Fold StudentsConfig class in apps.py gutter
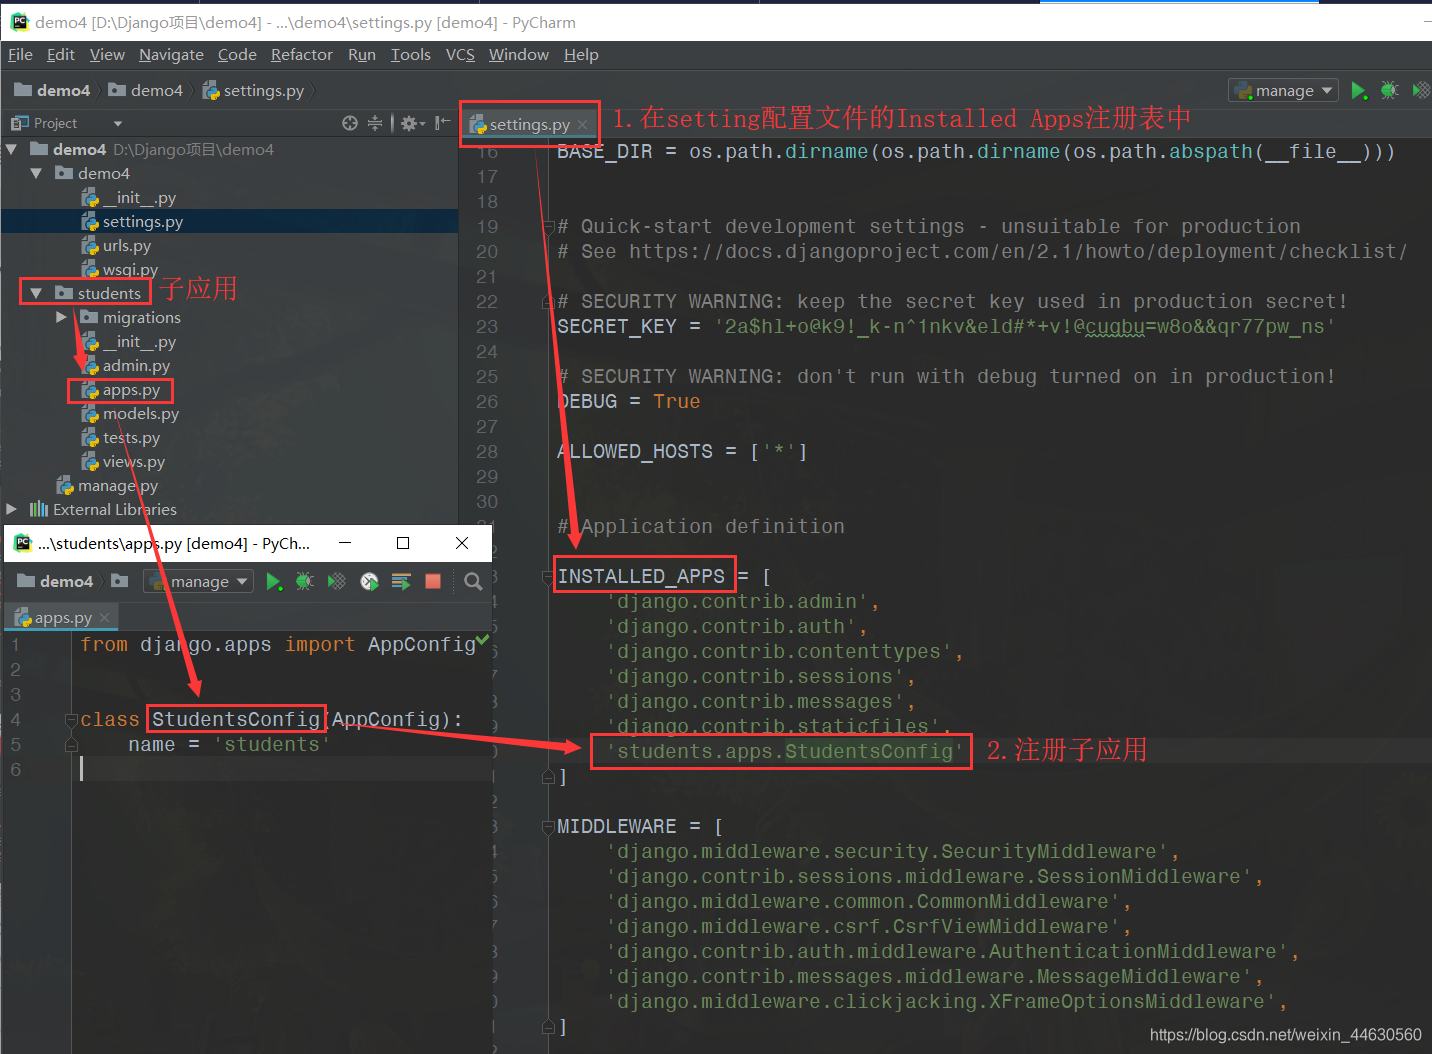Screen dimensions: 1432x1054 click(71, 720)
